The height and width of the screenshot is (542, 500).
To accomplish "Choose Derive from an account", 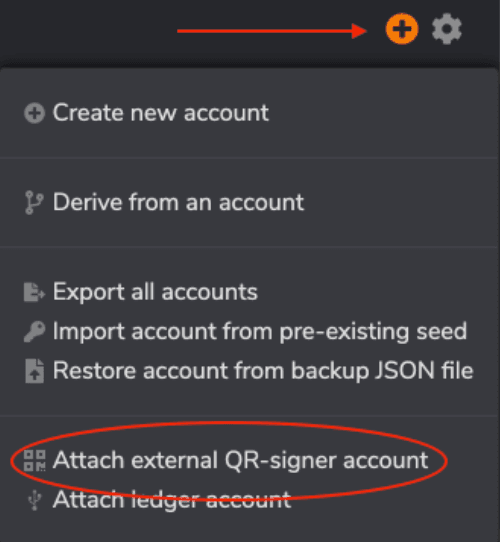I will 178,202.
